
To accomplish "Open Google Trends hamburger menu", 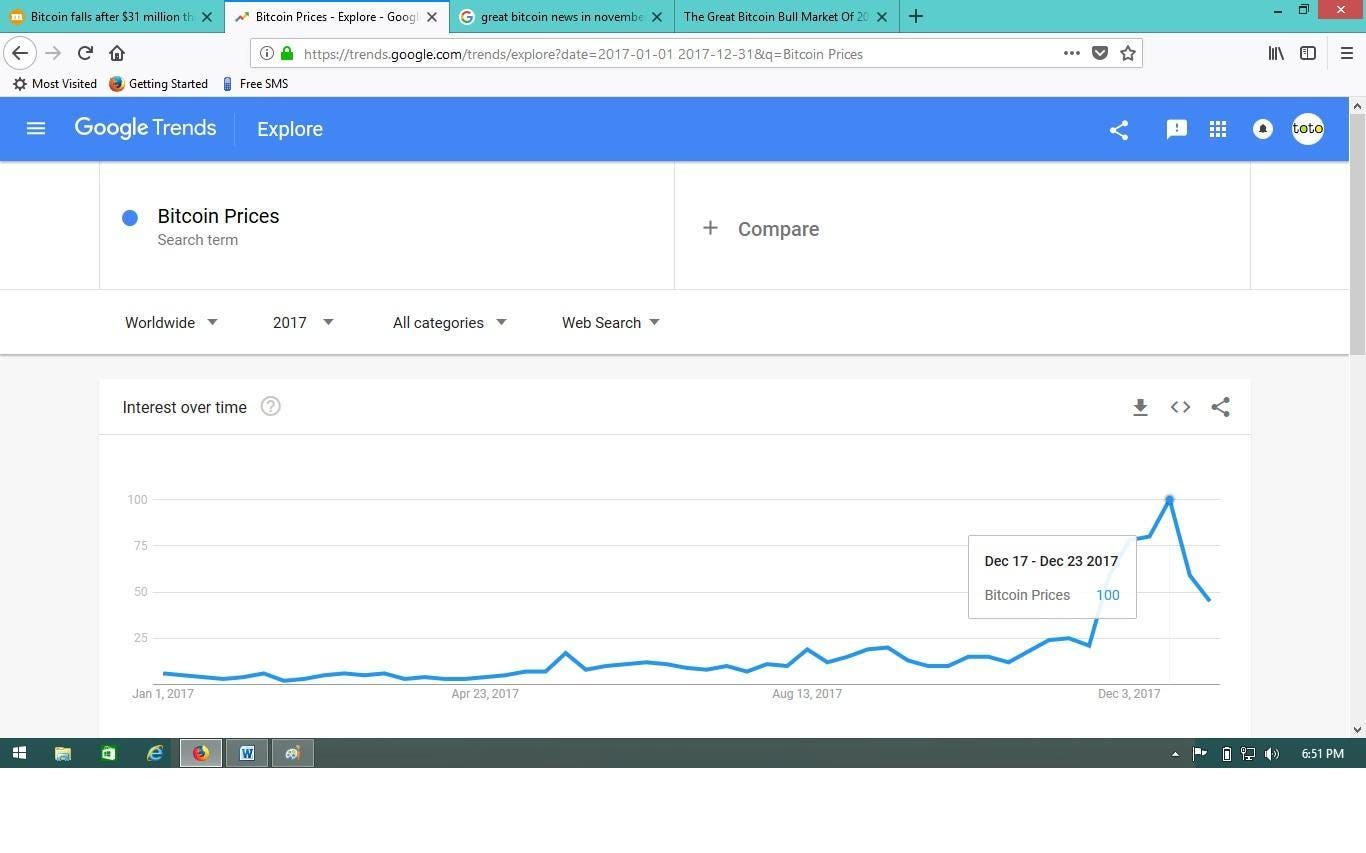I will (x=36, y=128).
